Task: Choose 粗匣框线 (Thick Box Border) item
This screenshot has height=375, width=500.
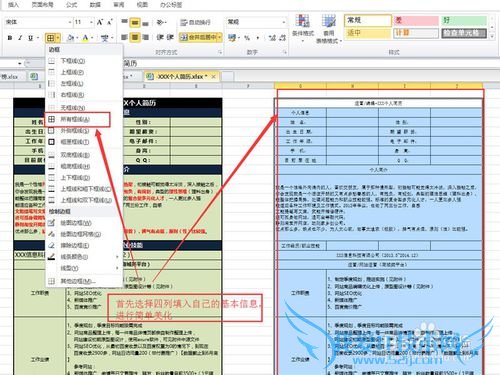Action: [84, 142]
